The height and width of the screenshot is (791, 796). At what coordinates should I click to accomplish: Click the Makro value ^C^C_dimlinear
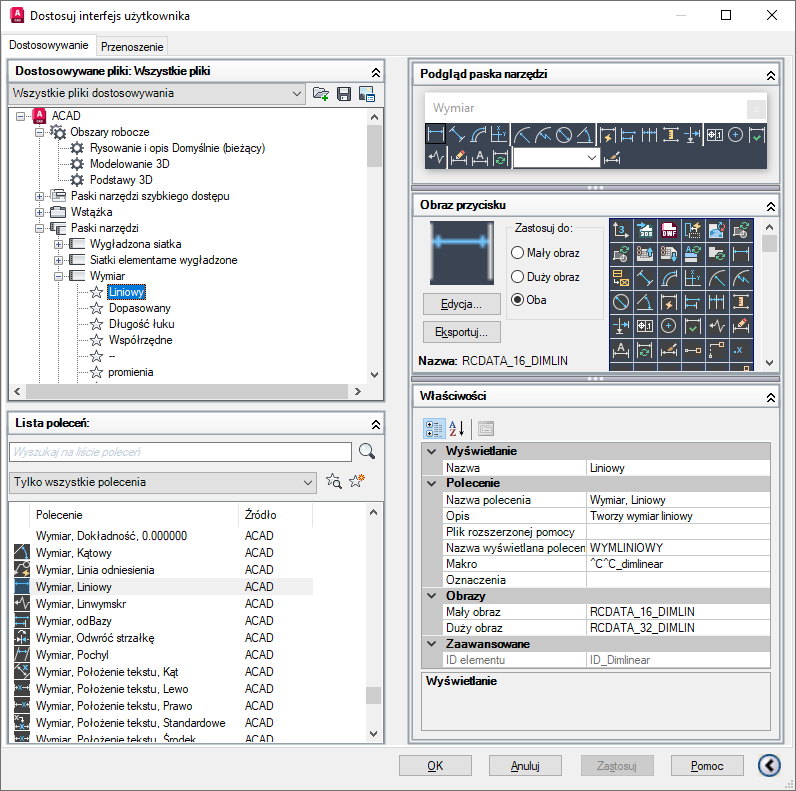pyautogui.click(x=679, y=564)
